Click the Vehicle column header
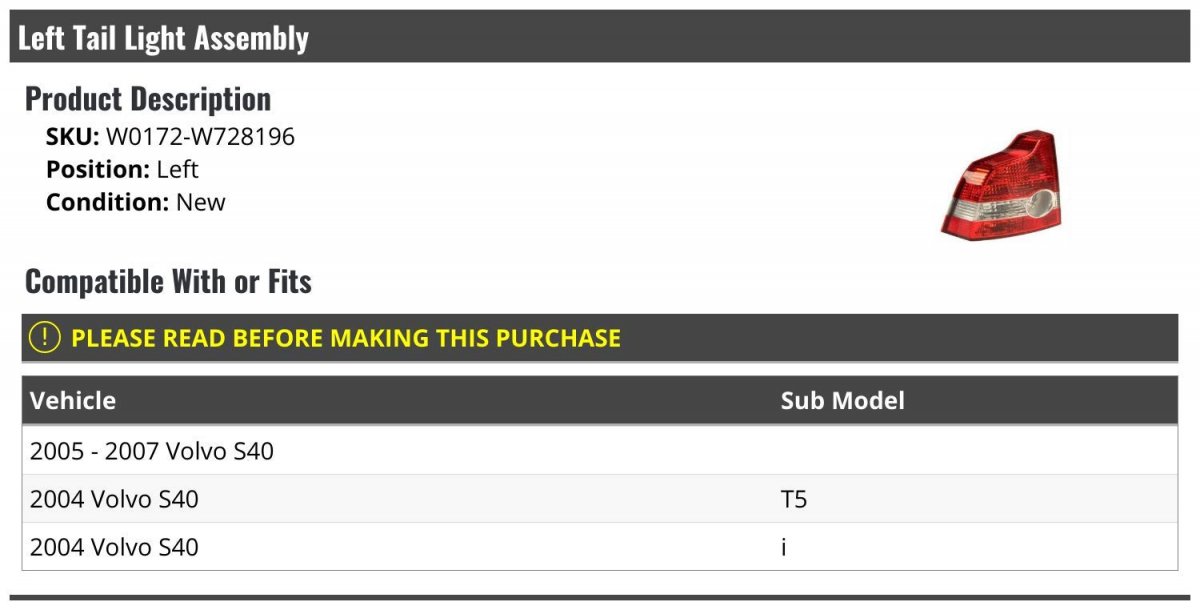The width and height of the screenshot is (1200, 610). [73, 401]
